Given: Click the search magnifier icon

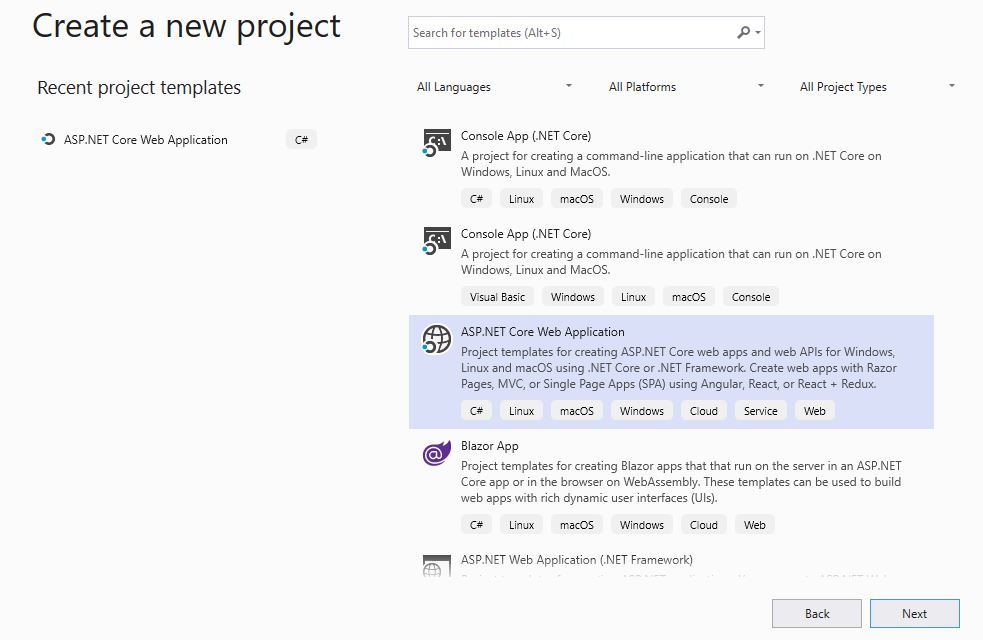Looking at the screenshot, I should point(743,32).
